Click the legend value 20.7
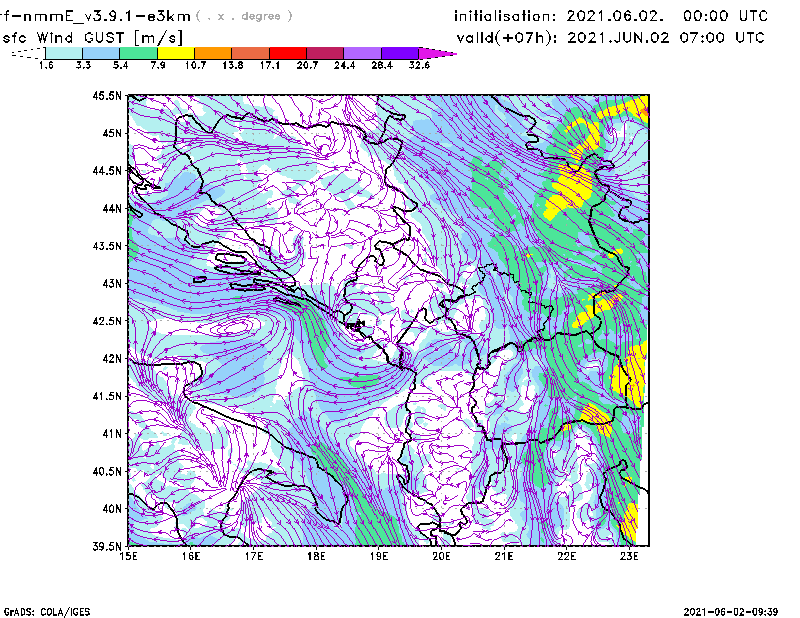This screenshot has height=618, width=800. pos(307,65)
